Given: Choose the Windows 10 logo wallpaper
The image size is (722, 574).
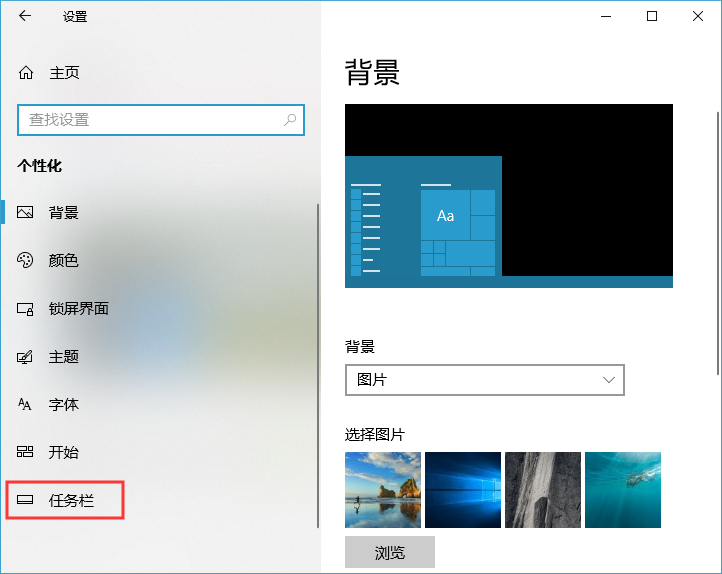Looking at the screenshot, I should (x=463, y=490).
